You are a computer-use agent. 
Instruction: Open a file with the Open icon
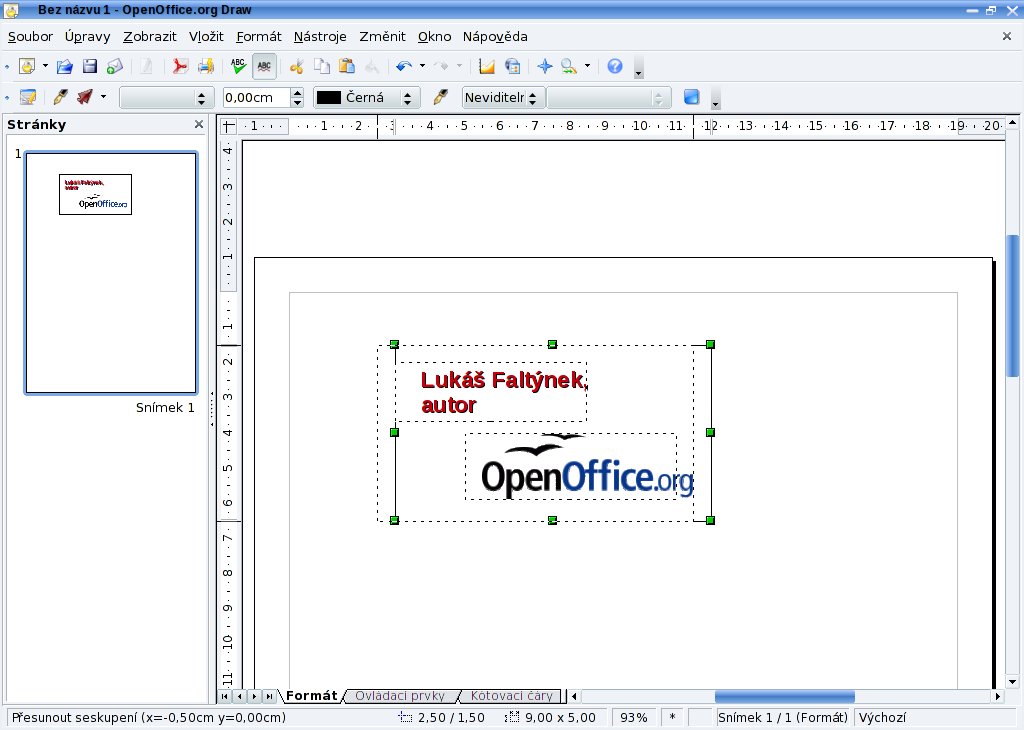[64, 66]
